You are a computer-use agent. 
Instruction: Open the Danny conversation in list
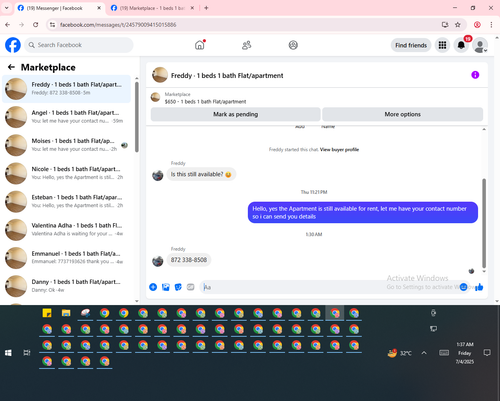pos(66,286)
